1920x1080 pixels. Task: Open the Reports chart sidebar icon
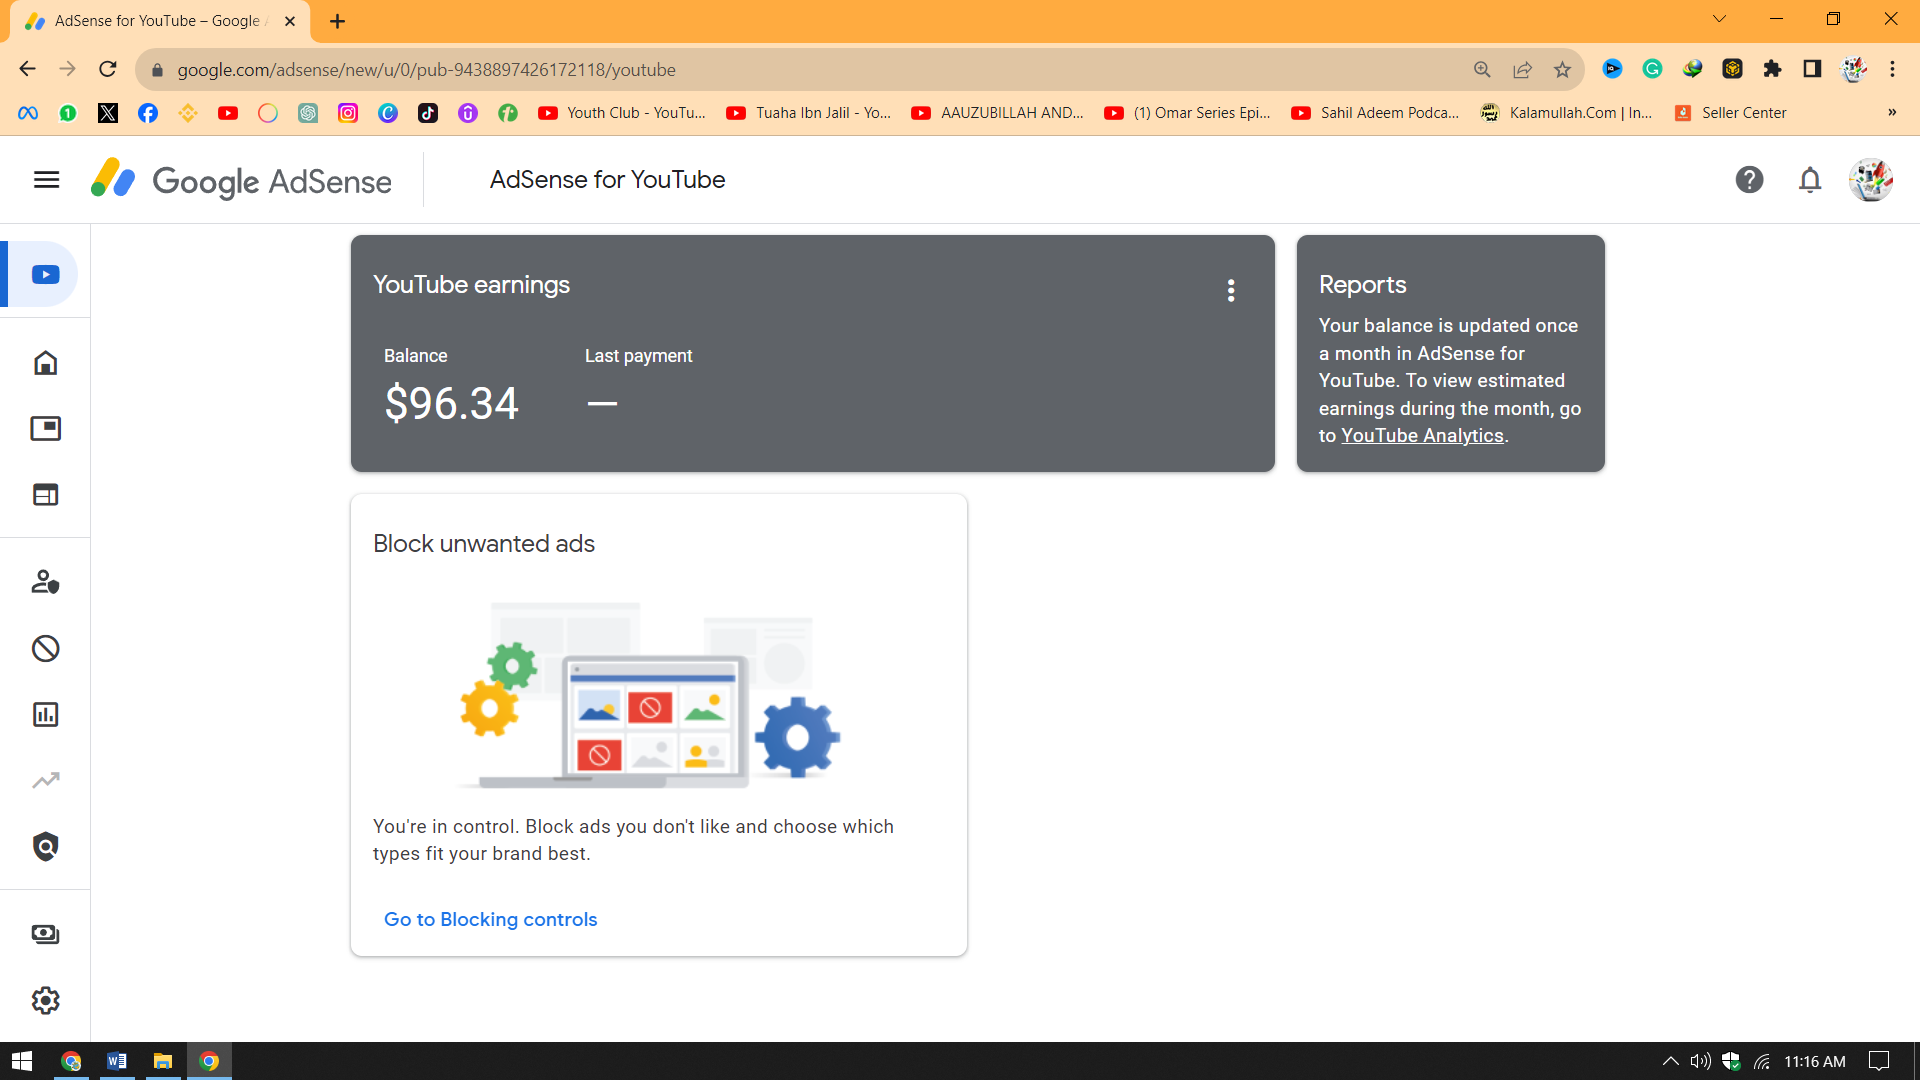coord(45,714)
